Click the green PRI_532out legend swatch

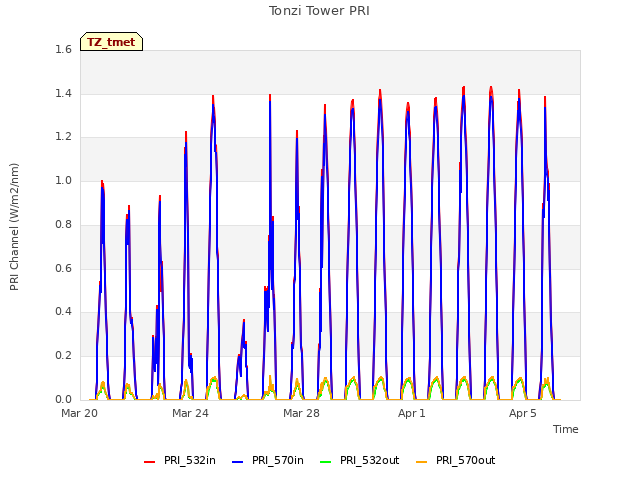pos(326,461)
